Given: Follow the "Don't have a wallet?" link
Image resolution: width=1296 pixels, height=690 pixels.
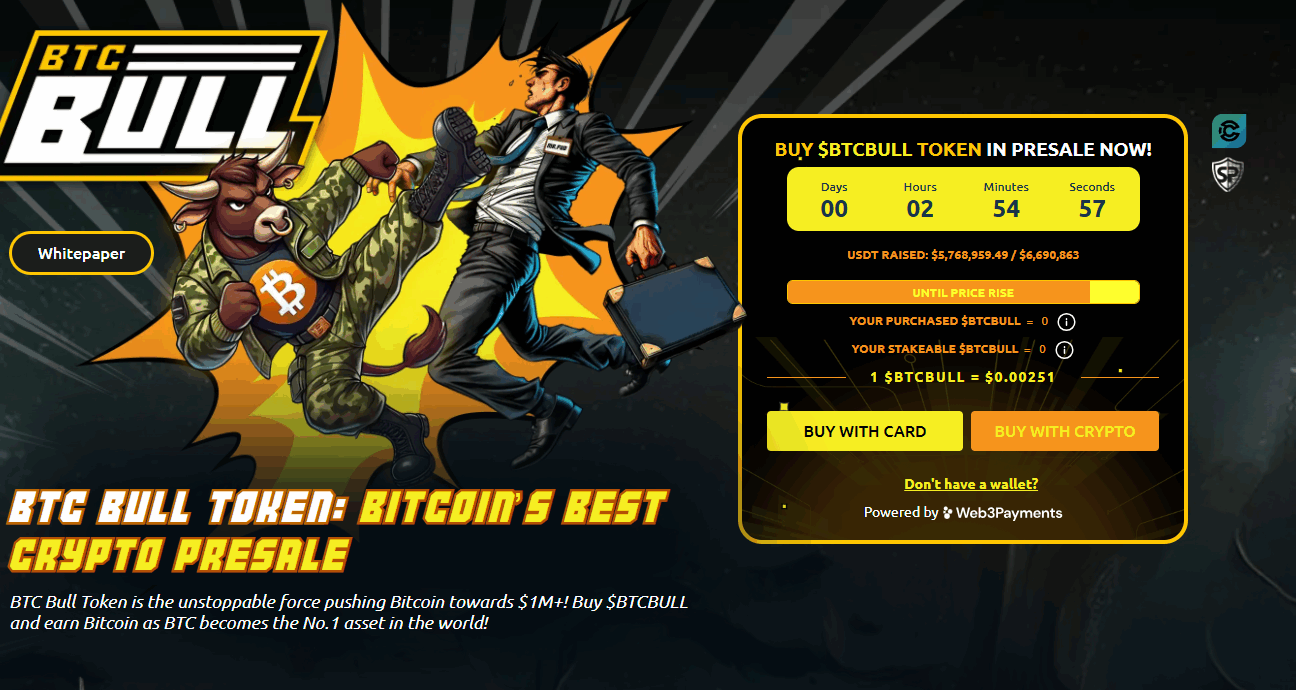Looking at the screenshot, I should coord(971,484).
